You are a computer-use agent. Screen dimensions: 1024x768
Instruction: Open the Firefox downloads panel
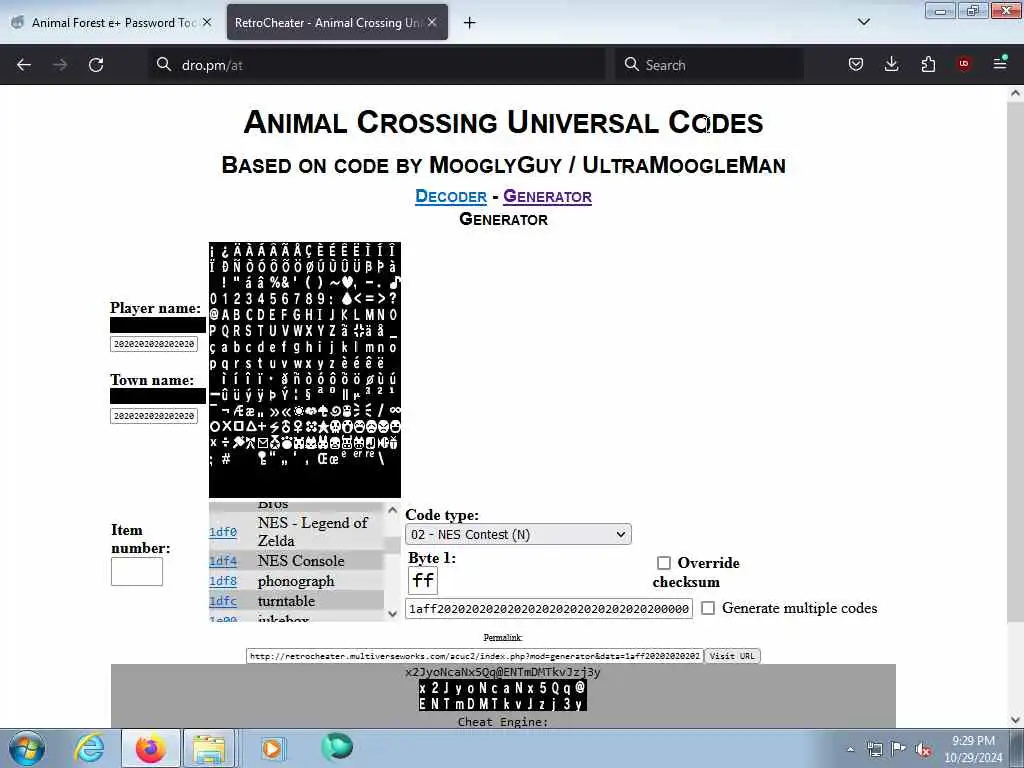pos(891,64)
